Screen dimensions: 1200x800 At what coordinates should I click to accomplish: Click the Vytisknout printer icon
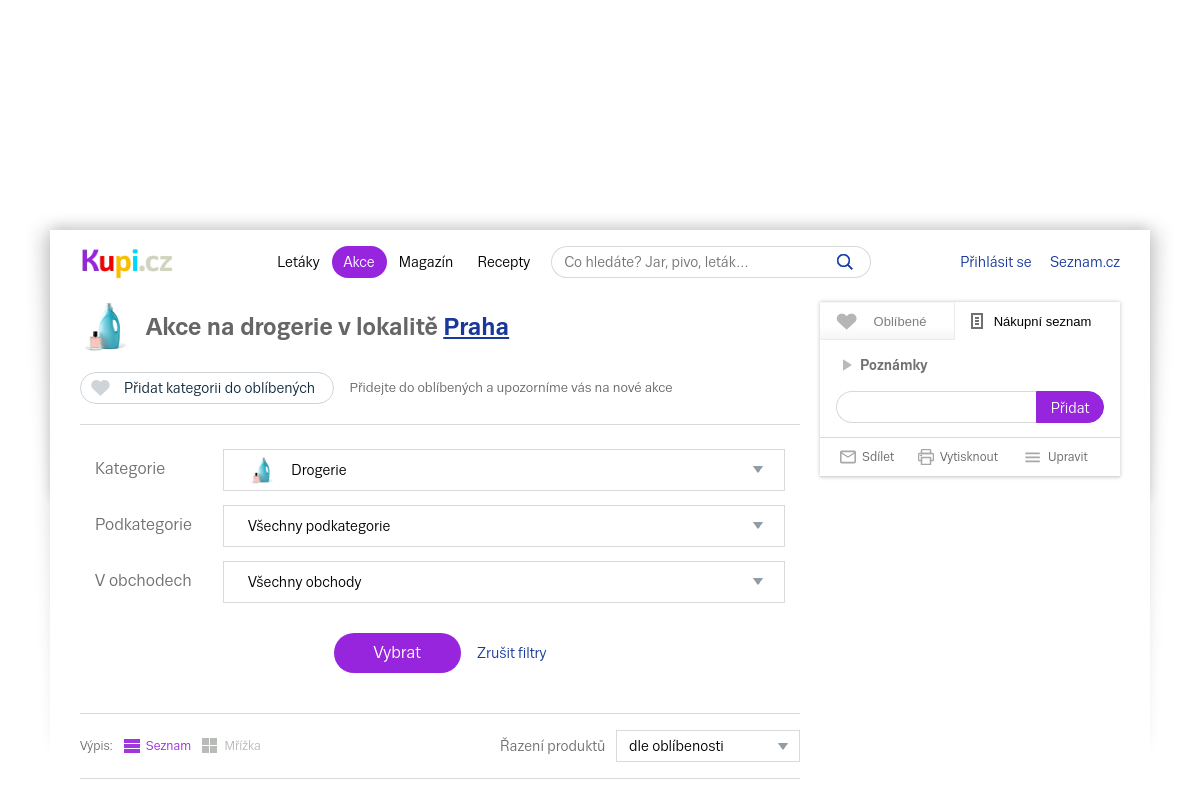coord(926,457)
